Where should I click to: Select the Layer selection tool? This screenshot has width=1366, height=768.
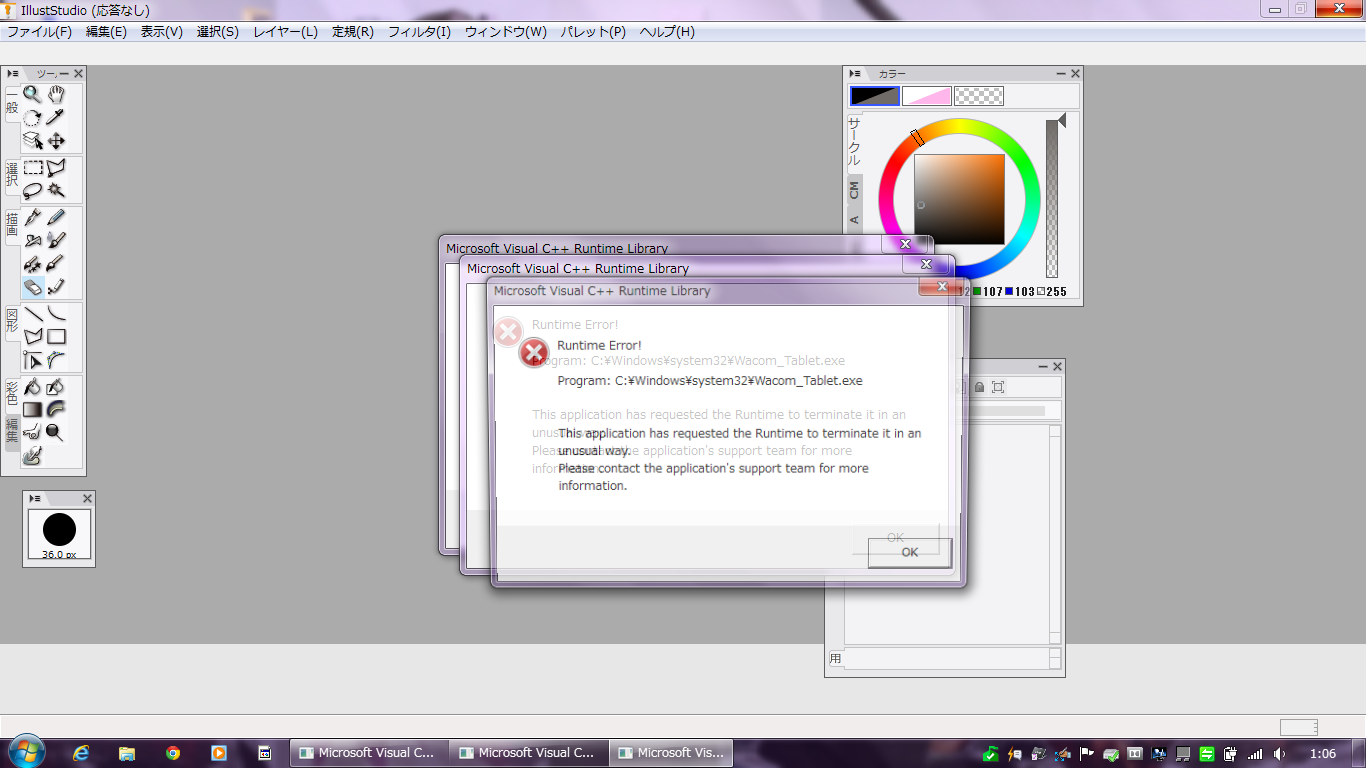tap(33, 141)
